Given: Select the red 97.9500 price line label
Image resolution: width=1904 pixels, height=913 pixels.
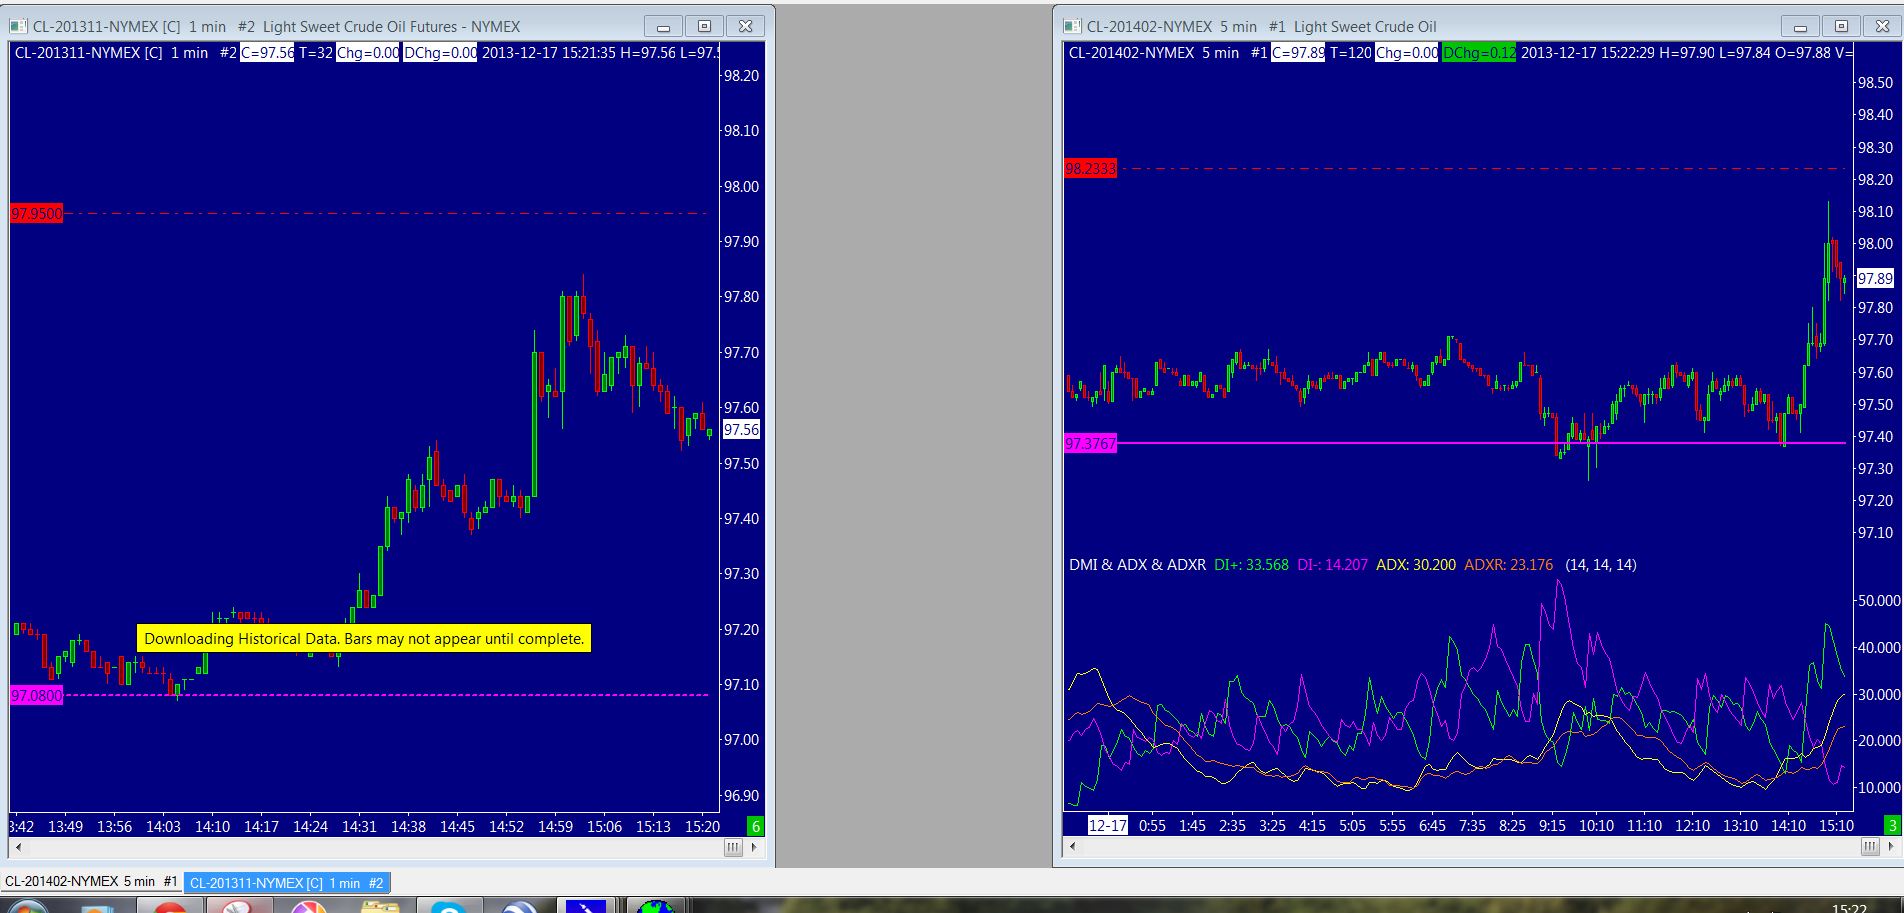Looking at the screenshot, I should 37,213.
